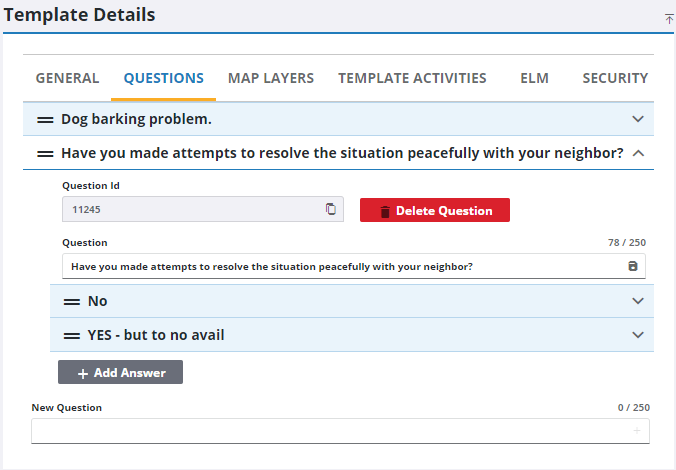Click the drag handle beside the No answer
Viewport: 676px width, 470px height.
72,301
